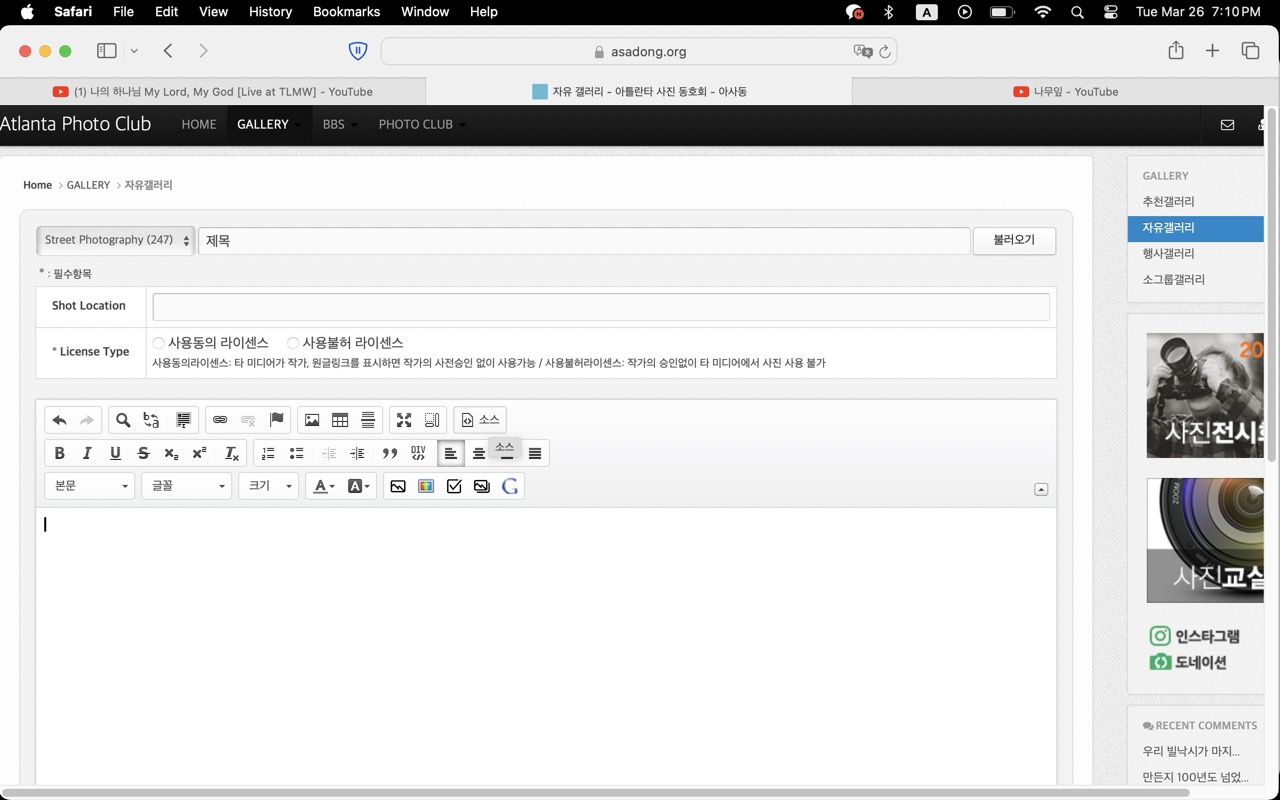Maximize the editor with the expand icon
This screenshot has width=1280, height=800.
point(404,420)
